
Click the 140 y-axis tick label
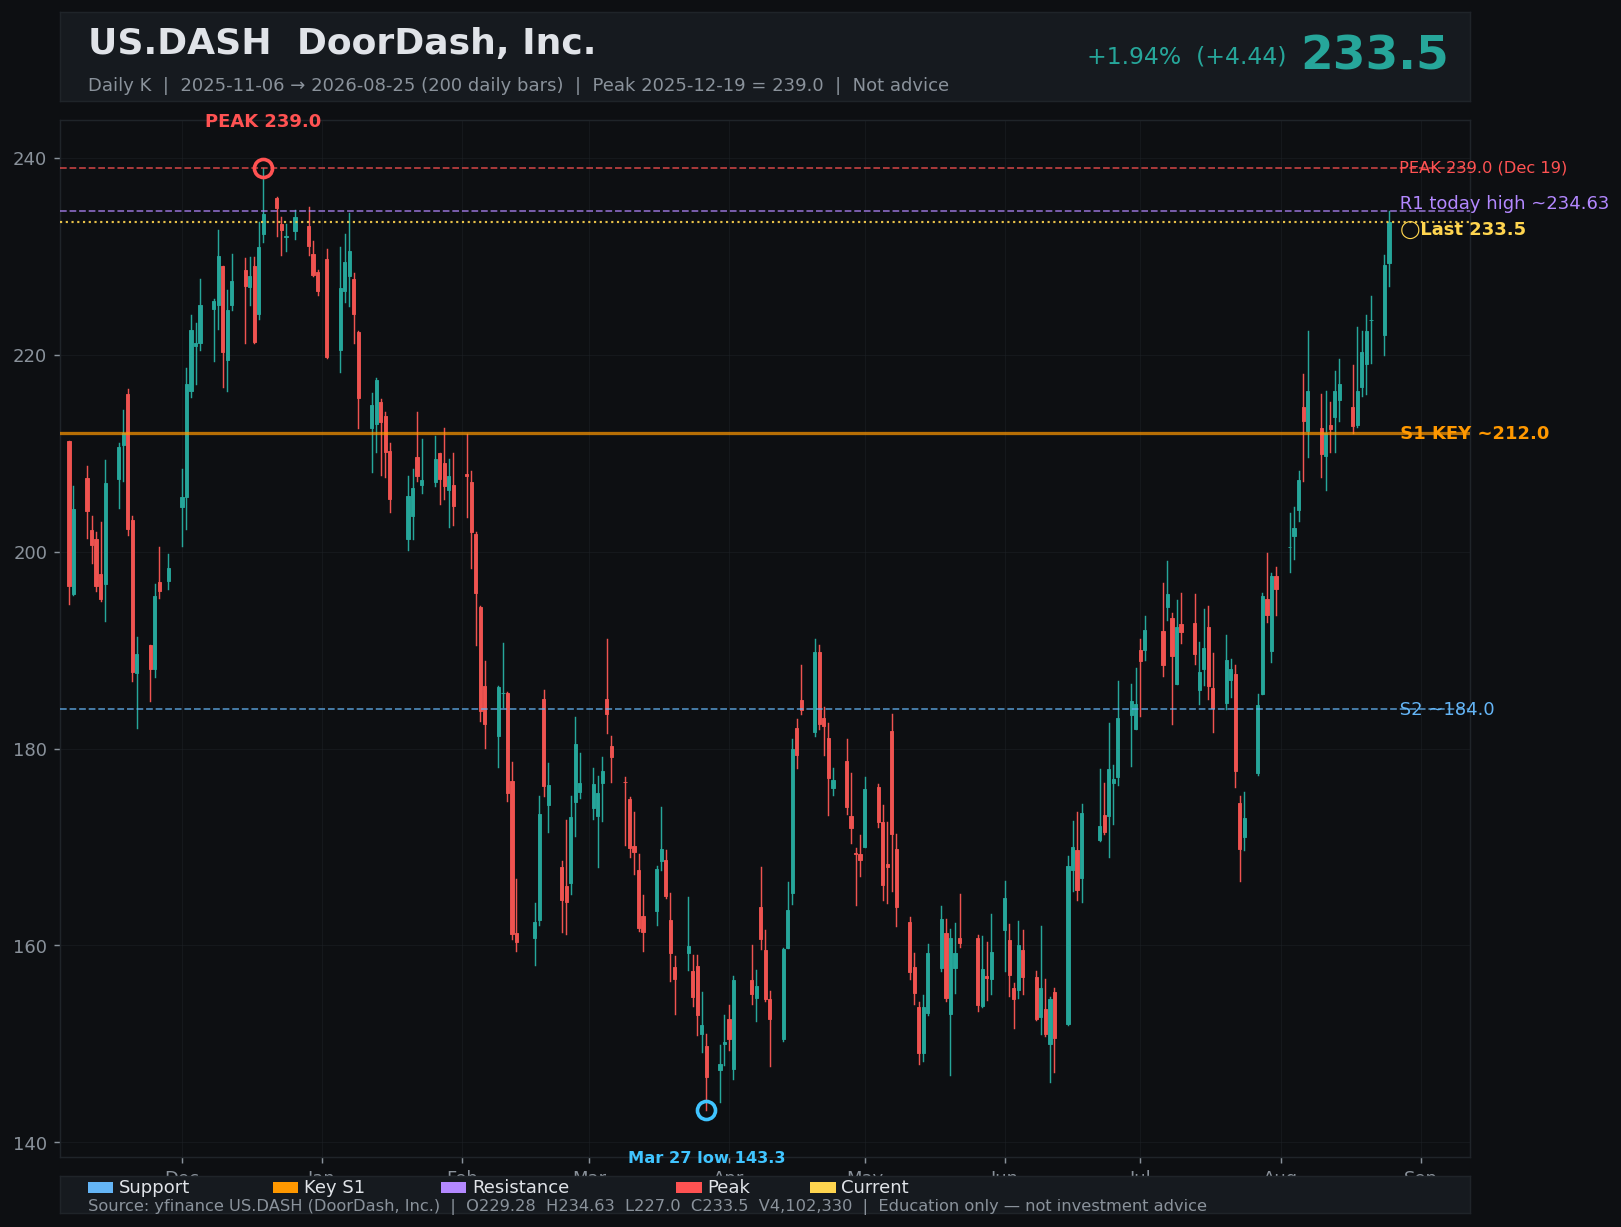pyautogui.click(x=31, y=1143)
